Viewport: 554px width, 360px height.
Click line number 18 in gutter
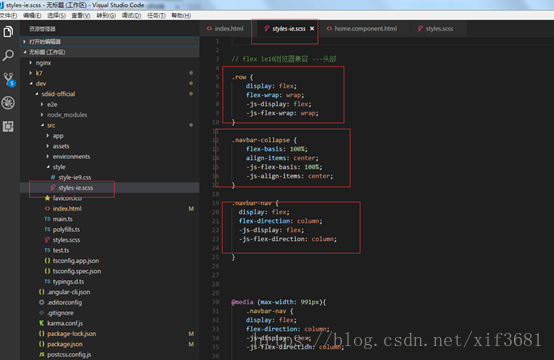[x=216, y=194]
